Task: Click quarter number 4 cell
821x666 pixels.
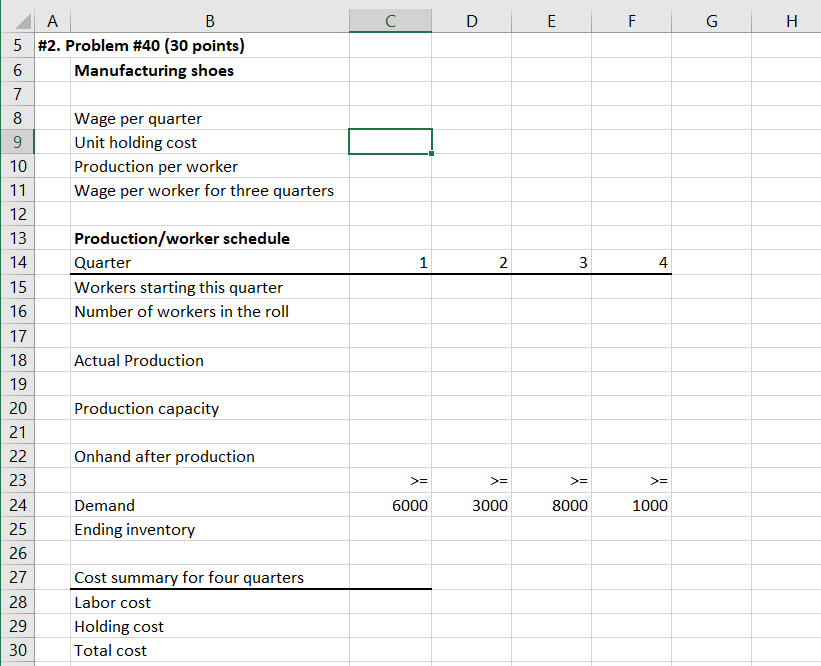Action: pyautogui.click(x=631, y=262)
